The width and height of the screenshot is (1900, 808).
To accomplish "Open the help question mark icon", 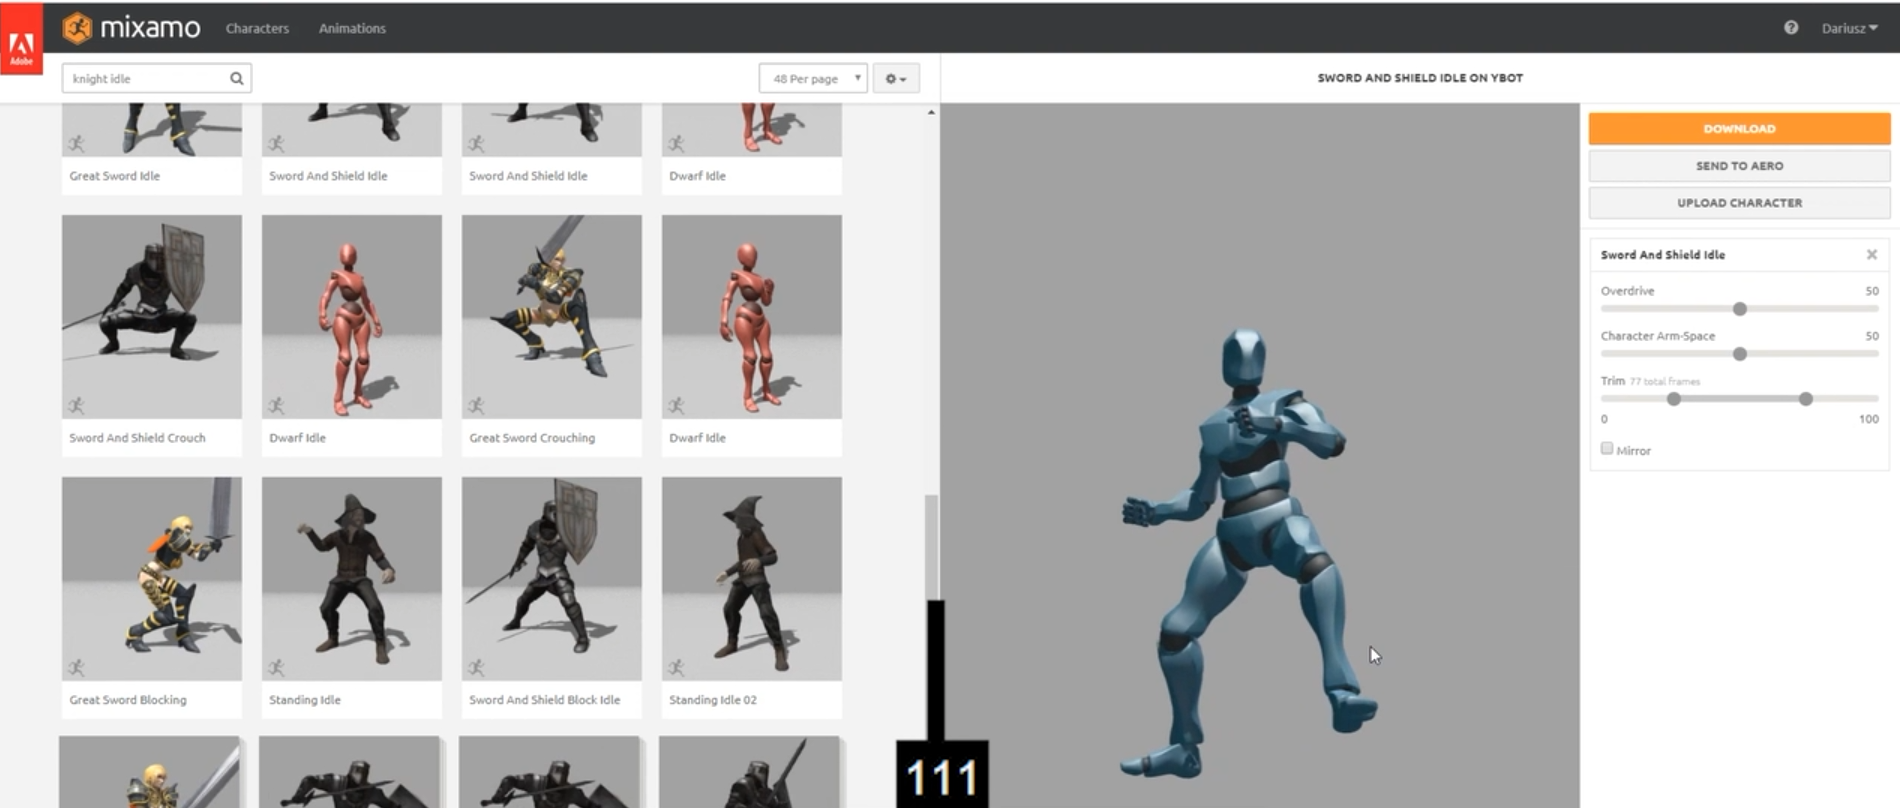I will point(1791,28).
